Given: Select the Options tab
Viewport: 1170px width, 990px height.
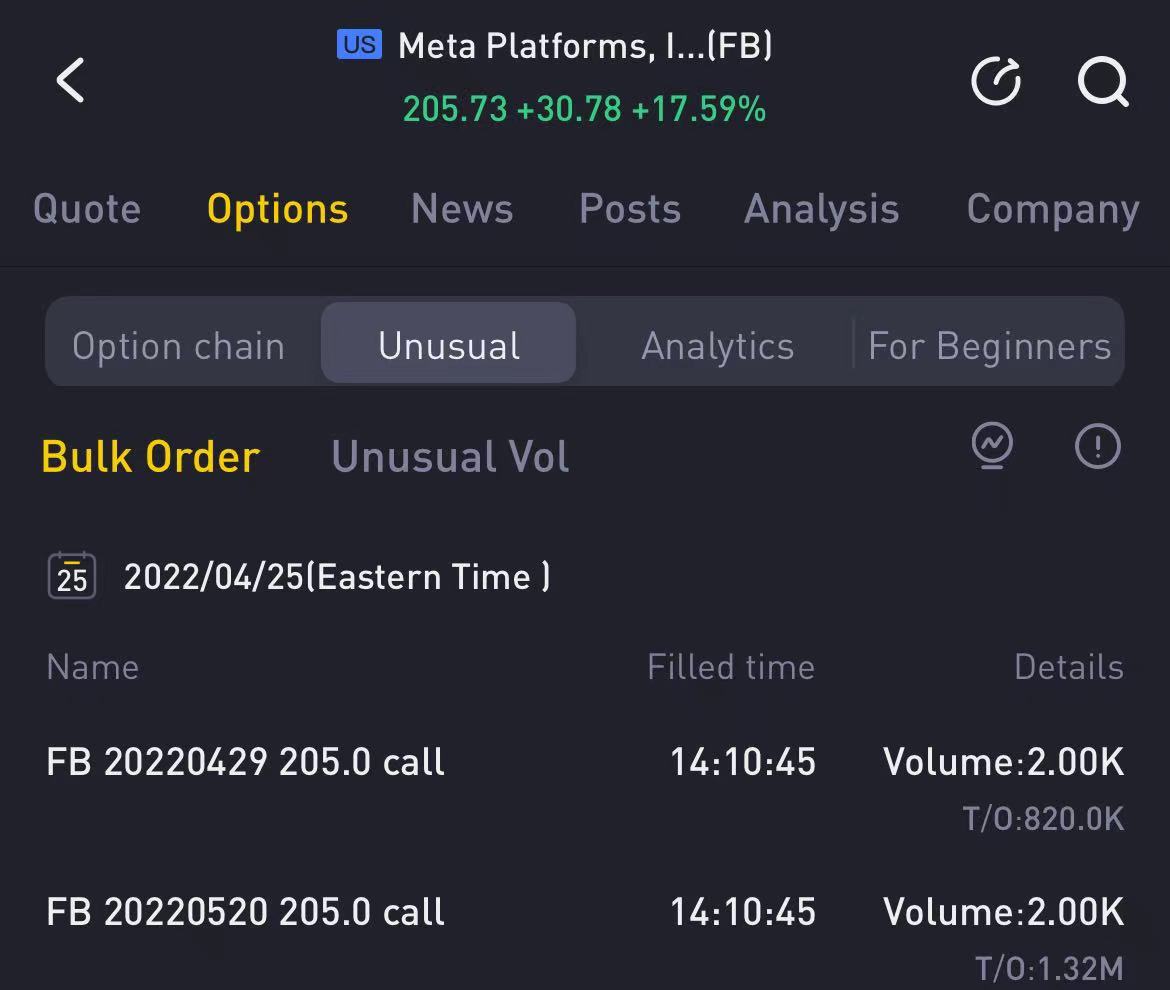Looking at the screenshot, I should coord(277,209).
